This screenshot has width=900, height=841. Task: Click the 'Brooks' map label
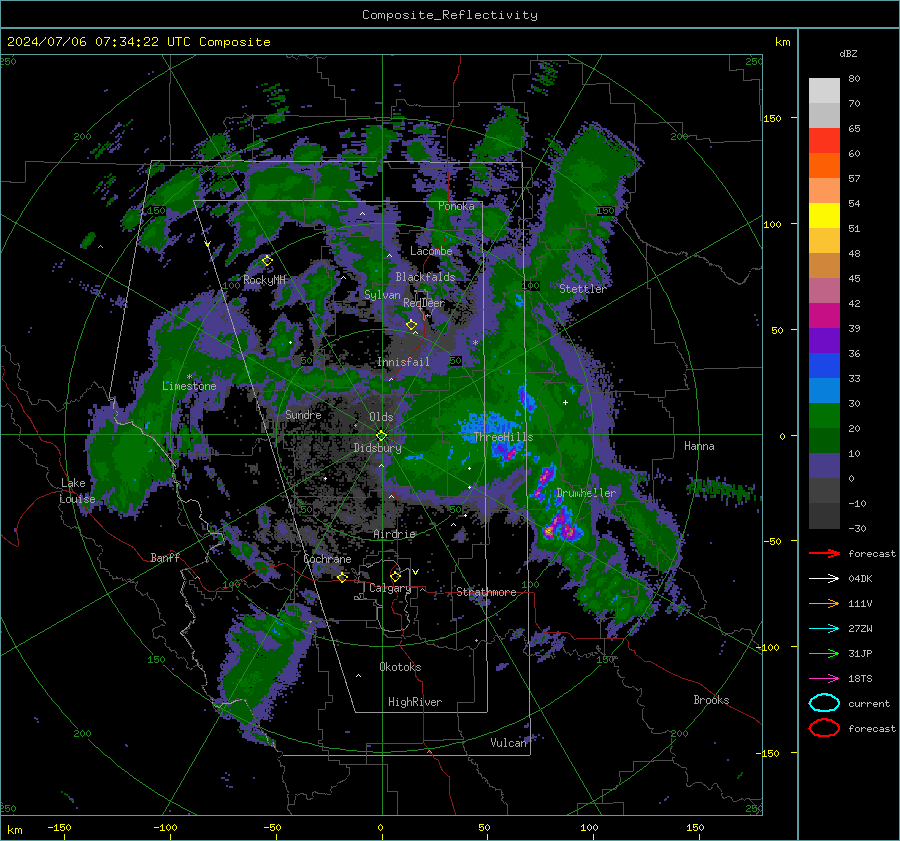click(711, 700)
